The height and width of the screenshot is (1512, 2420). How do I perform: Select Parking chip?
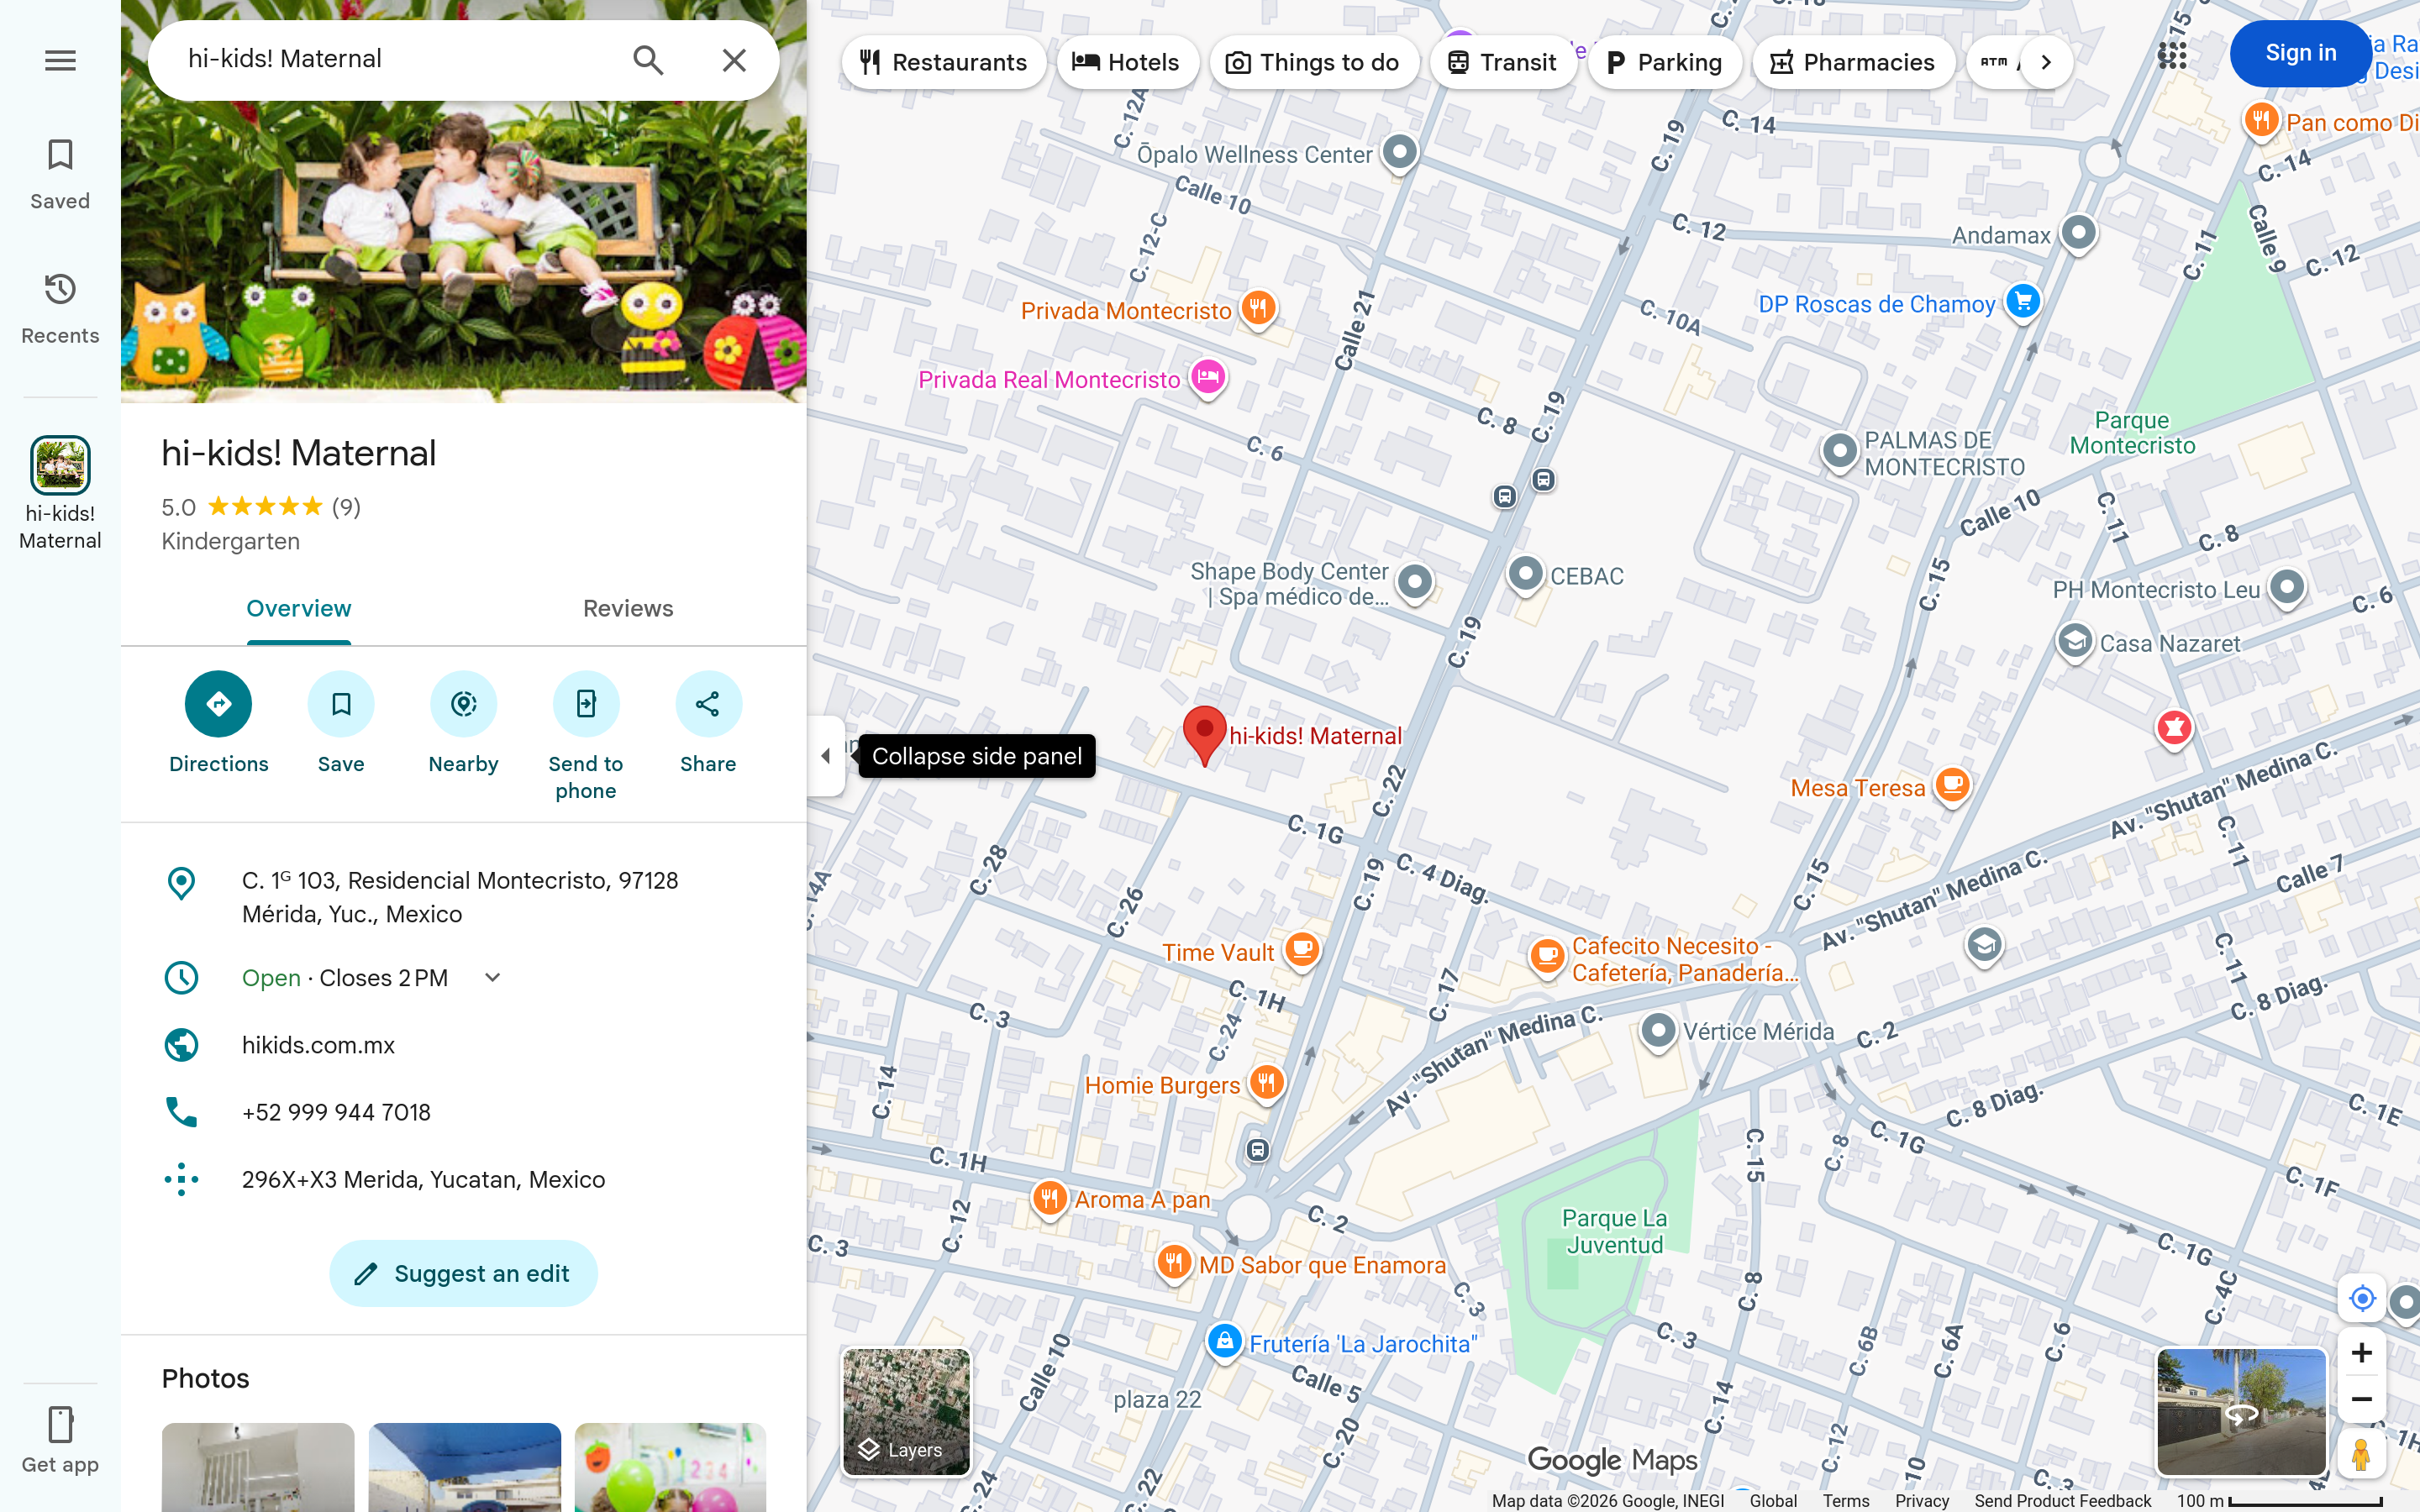click(x=1664, y=62)
